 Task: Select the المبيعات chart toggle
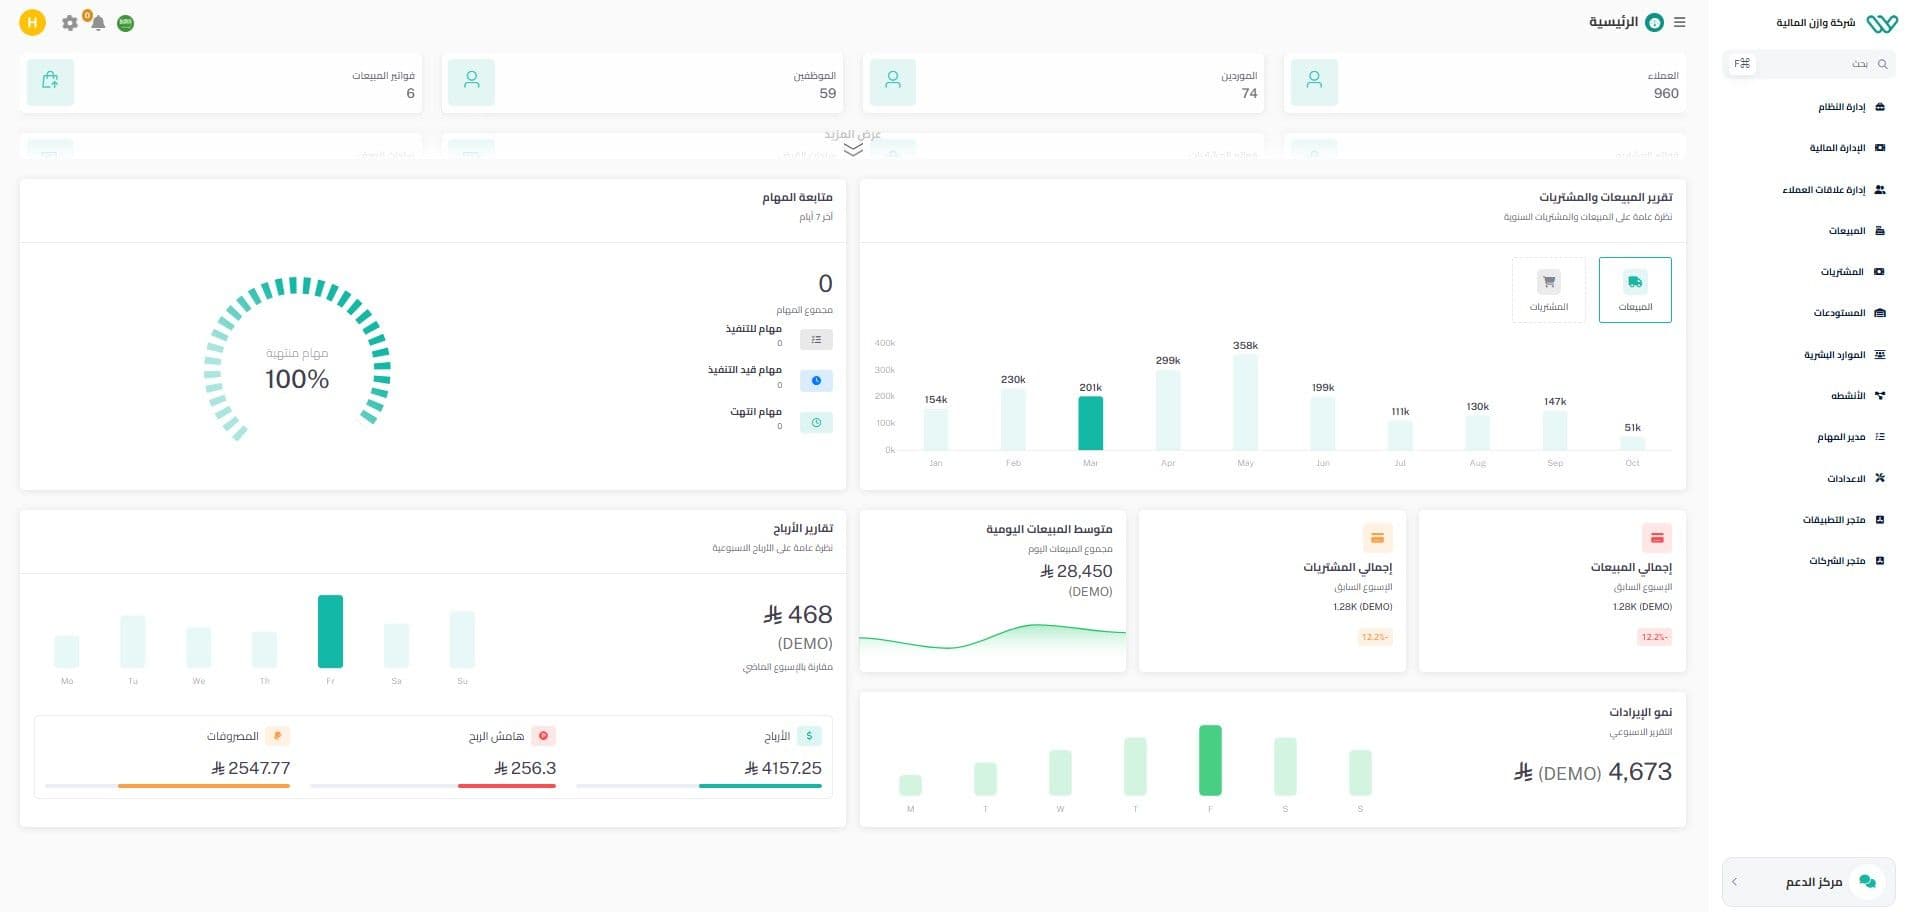pyautogui.click(x=1634, y=290)
